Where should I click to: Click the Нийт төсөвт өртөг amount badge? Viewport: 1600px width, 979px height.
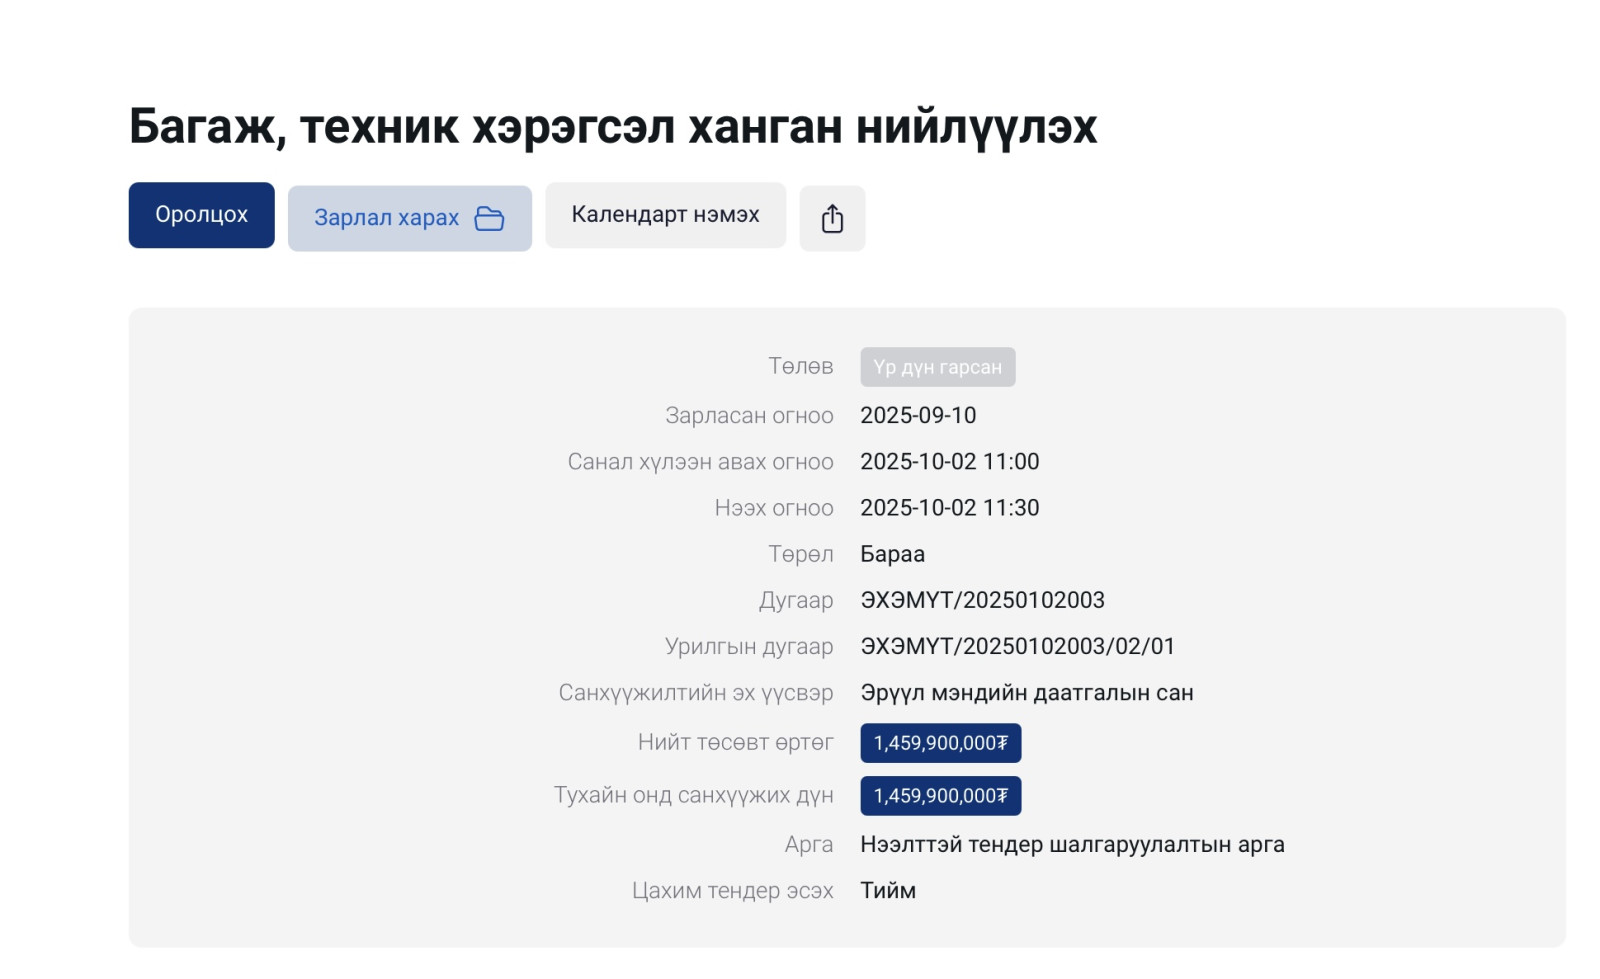[940, 743]
